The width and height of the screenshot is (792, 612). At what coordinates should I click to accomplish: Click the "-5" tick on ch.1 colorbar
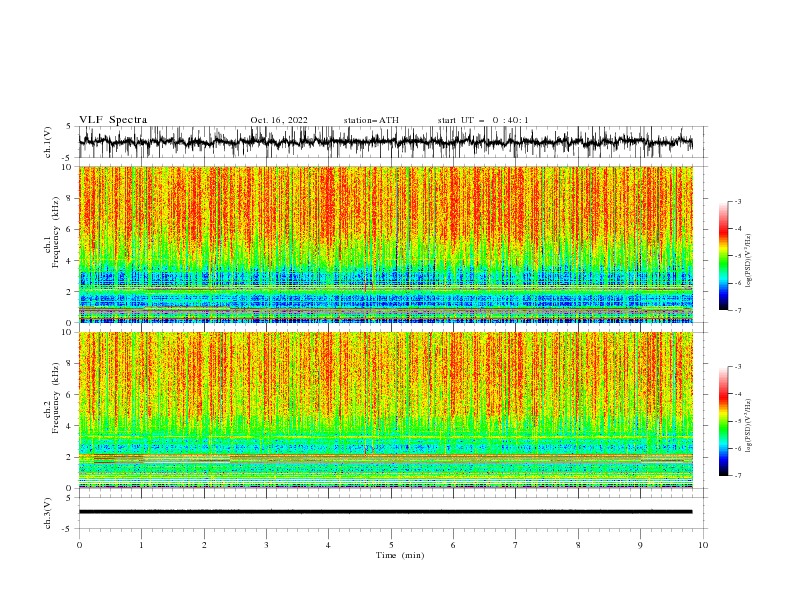(737, 256)
